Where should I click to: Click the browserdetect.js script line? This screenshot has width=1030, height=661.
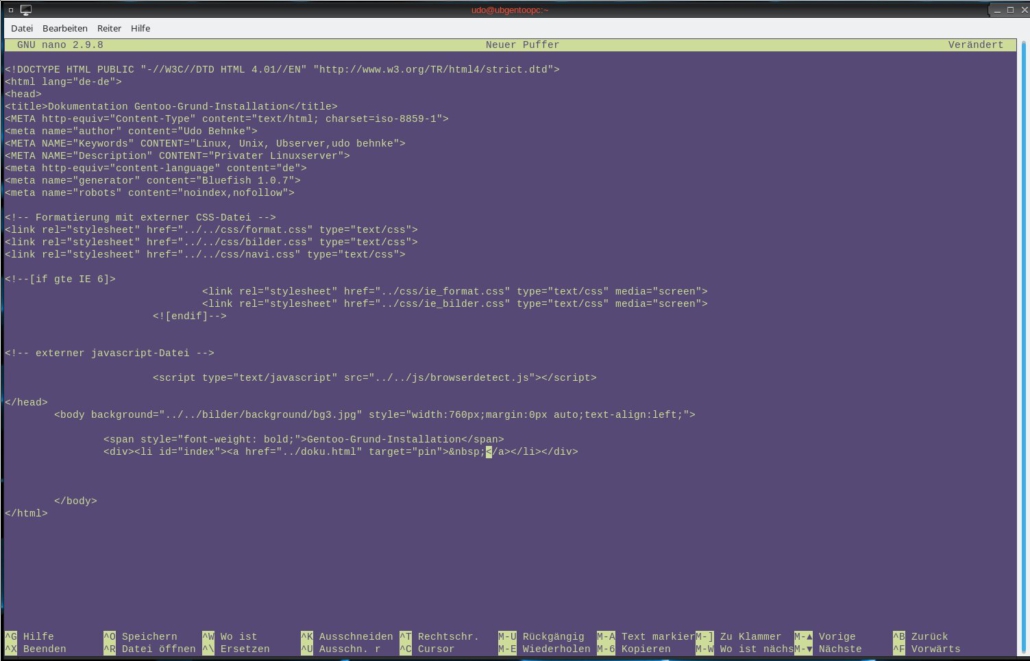[x=374, y=377]
